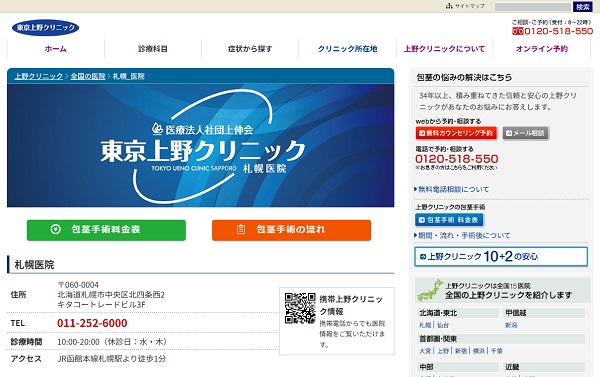Open the 症状から探す menu item

(x=250, y=49)
